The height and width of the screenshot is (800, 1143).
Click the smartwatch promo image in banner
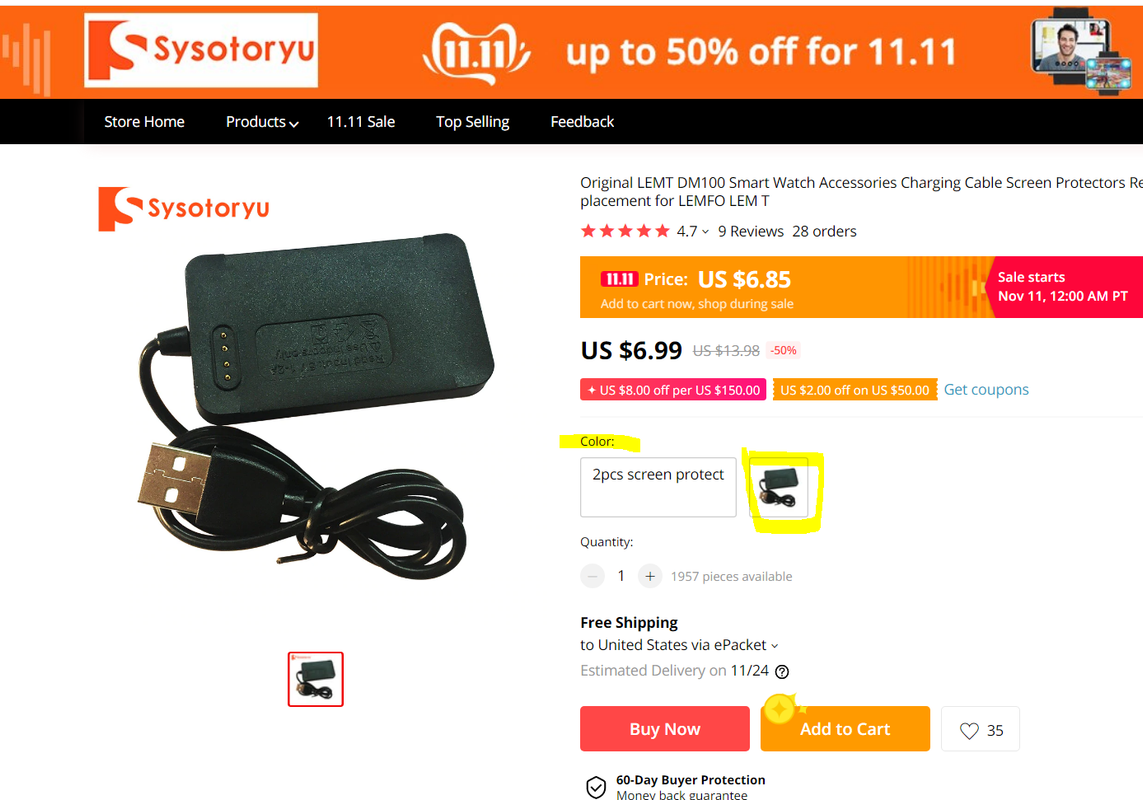click(x=1080, y=50)
